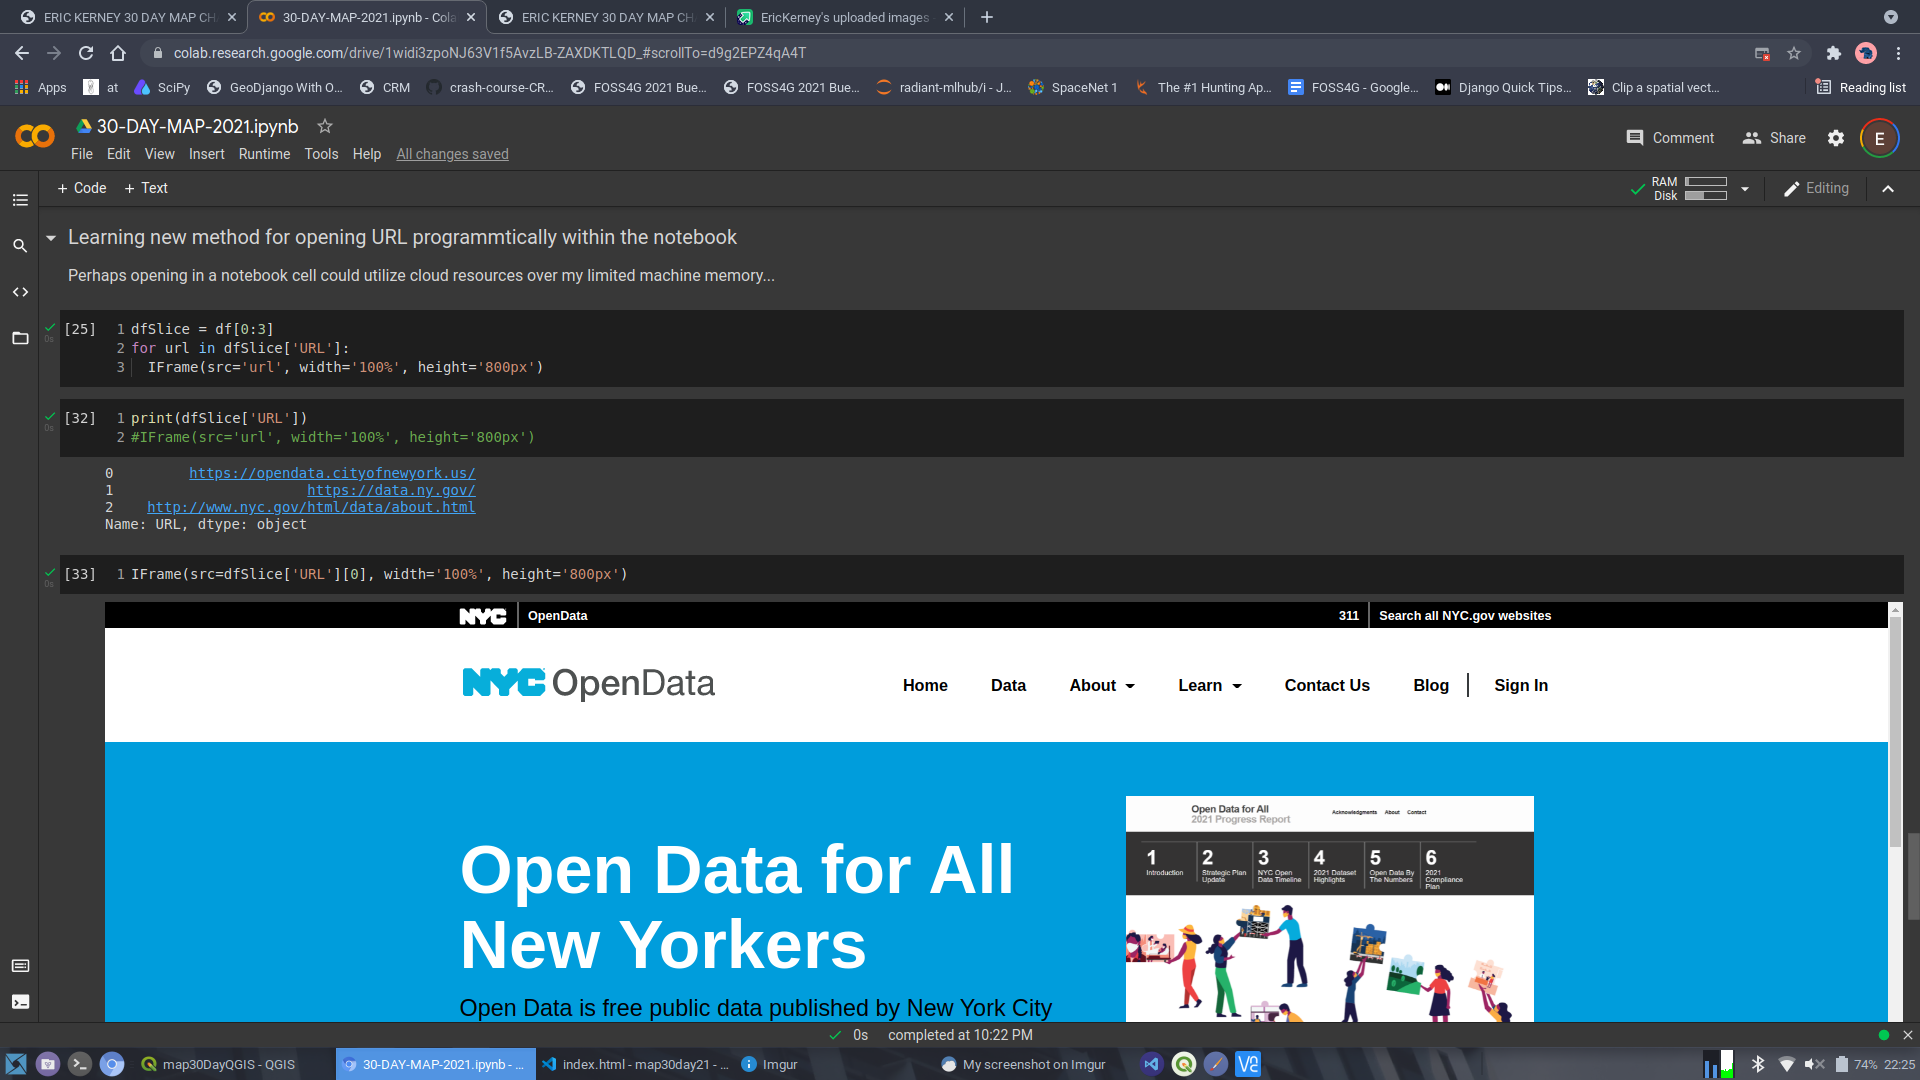Click the Code snippets icon in sidebar
Image resolution: width=1920 pixels, height=1080 pixels.
coord(20,290)
